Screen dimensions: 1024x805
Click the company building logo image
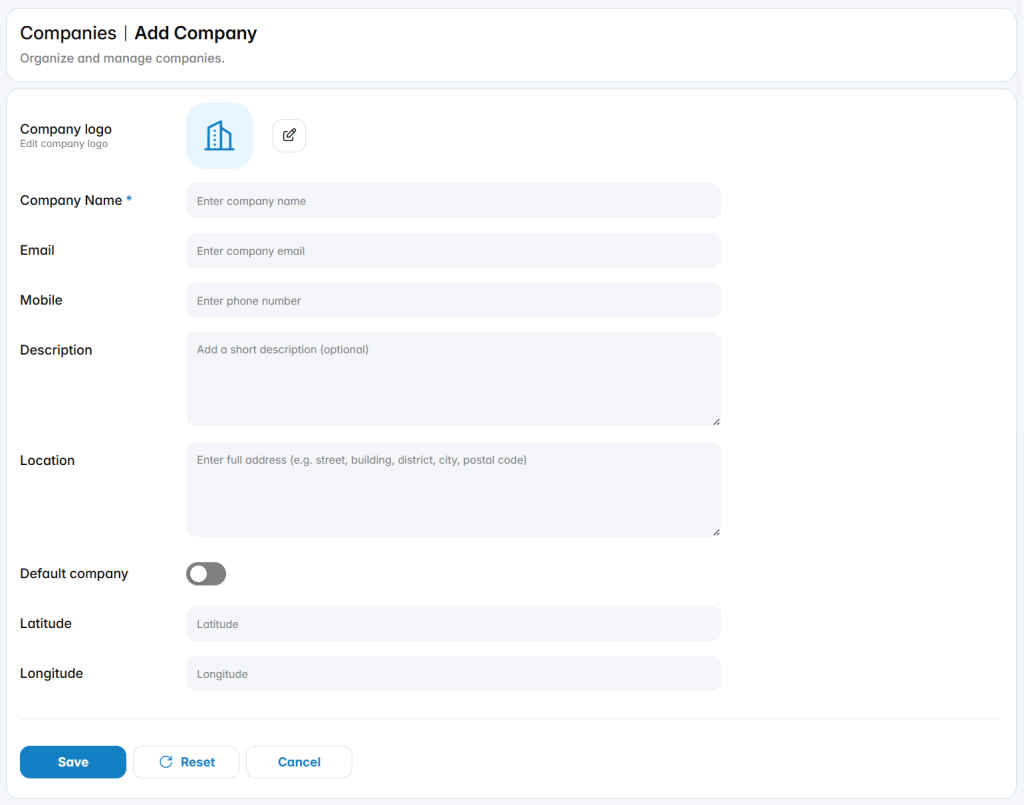219,136
